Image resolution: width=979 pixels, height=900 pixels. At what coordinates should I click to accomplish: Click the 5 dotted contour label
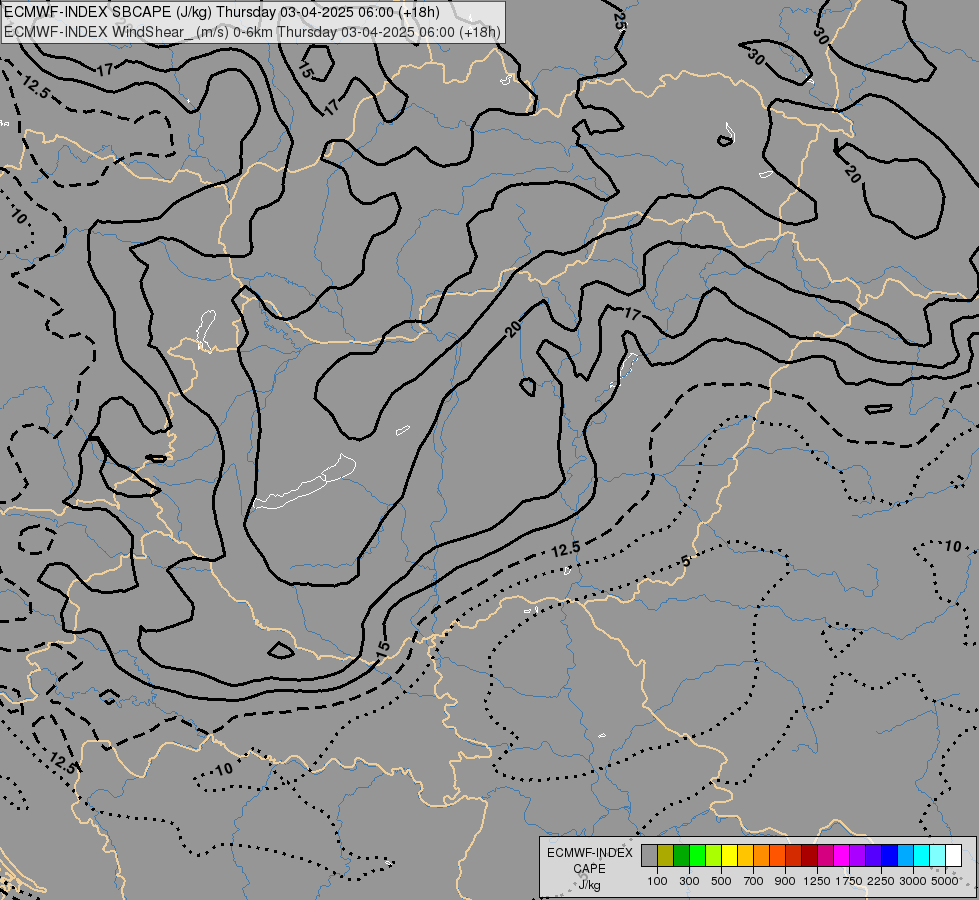[x=686, y=561]
